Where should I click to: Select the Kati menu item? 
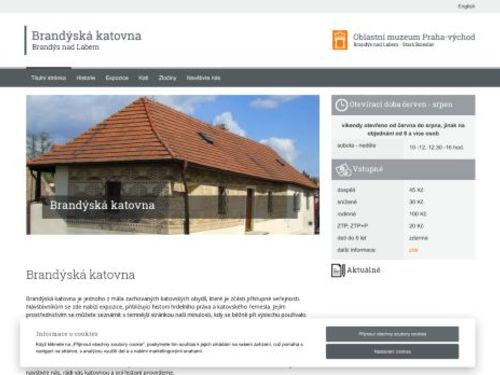tap(143, 78)
